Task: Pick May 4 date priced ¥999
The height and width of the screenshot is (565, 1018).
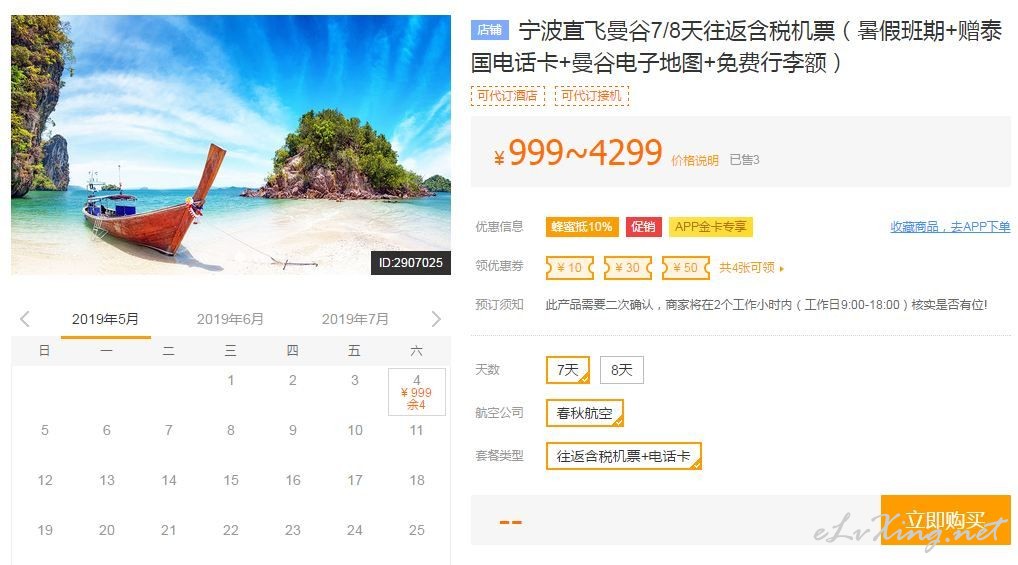Action: coord(417,392)
